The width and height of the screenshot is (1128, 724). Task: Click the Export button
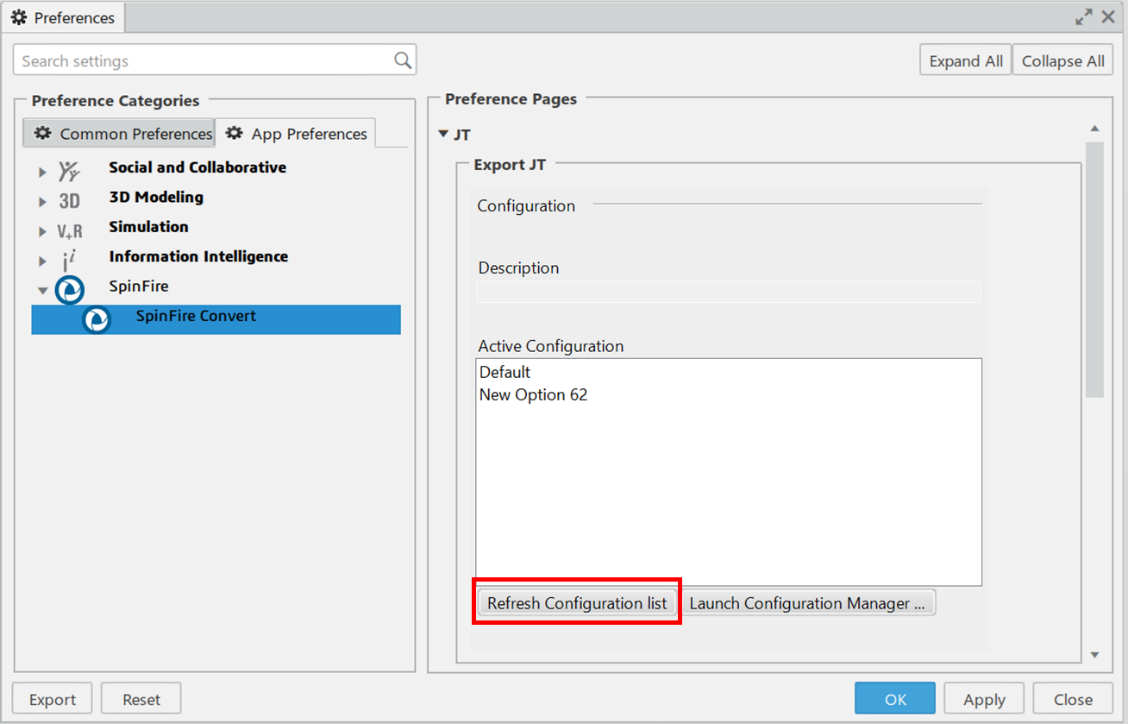click(x=53, y=699)
